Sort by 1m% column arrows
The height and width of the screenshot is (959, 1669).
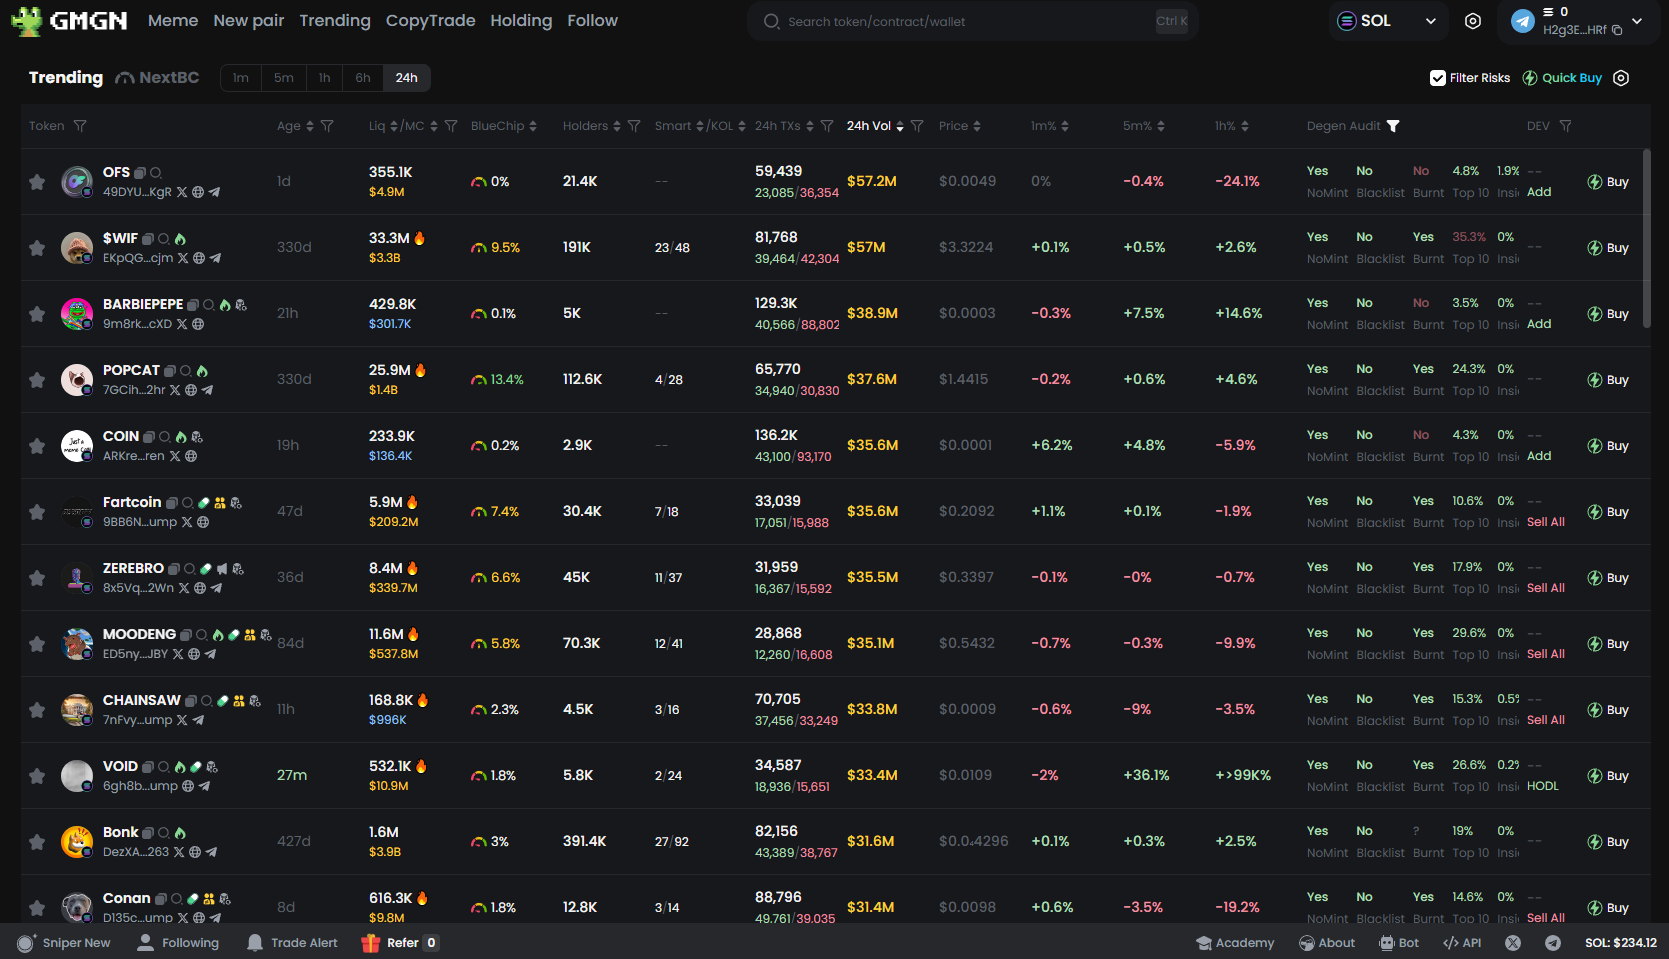coord(1065,126)
